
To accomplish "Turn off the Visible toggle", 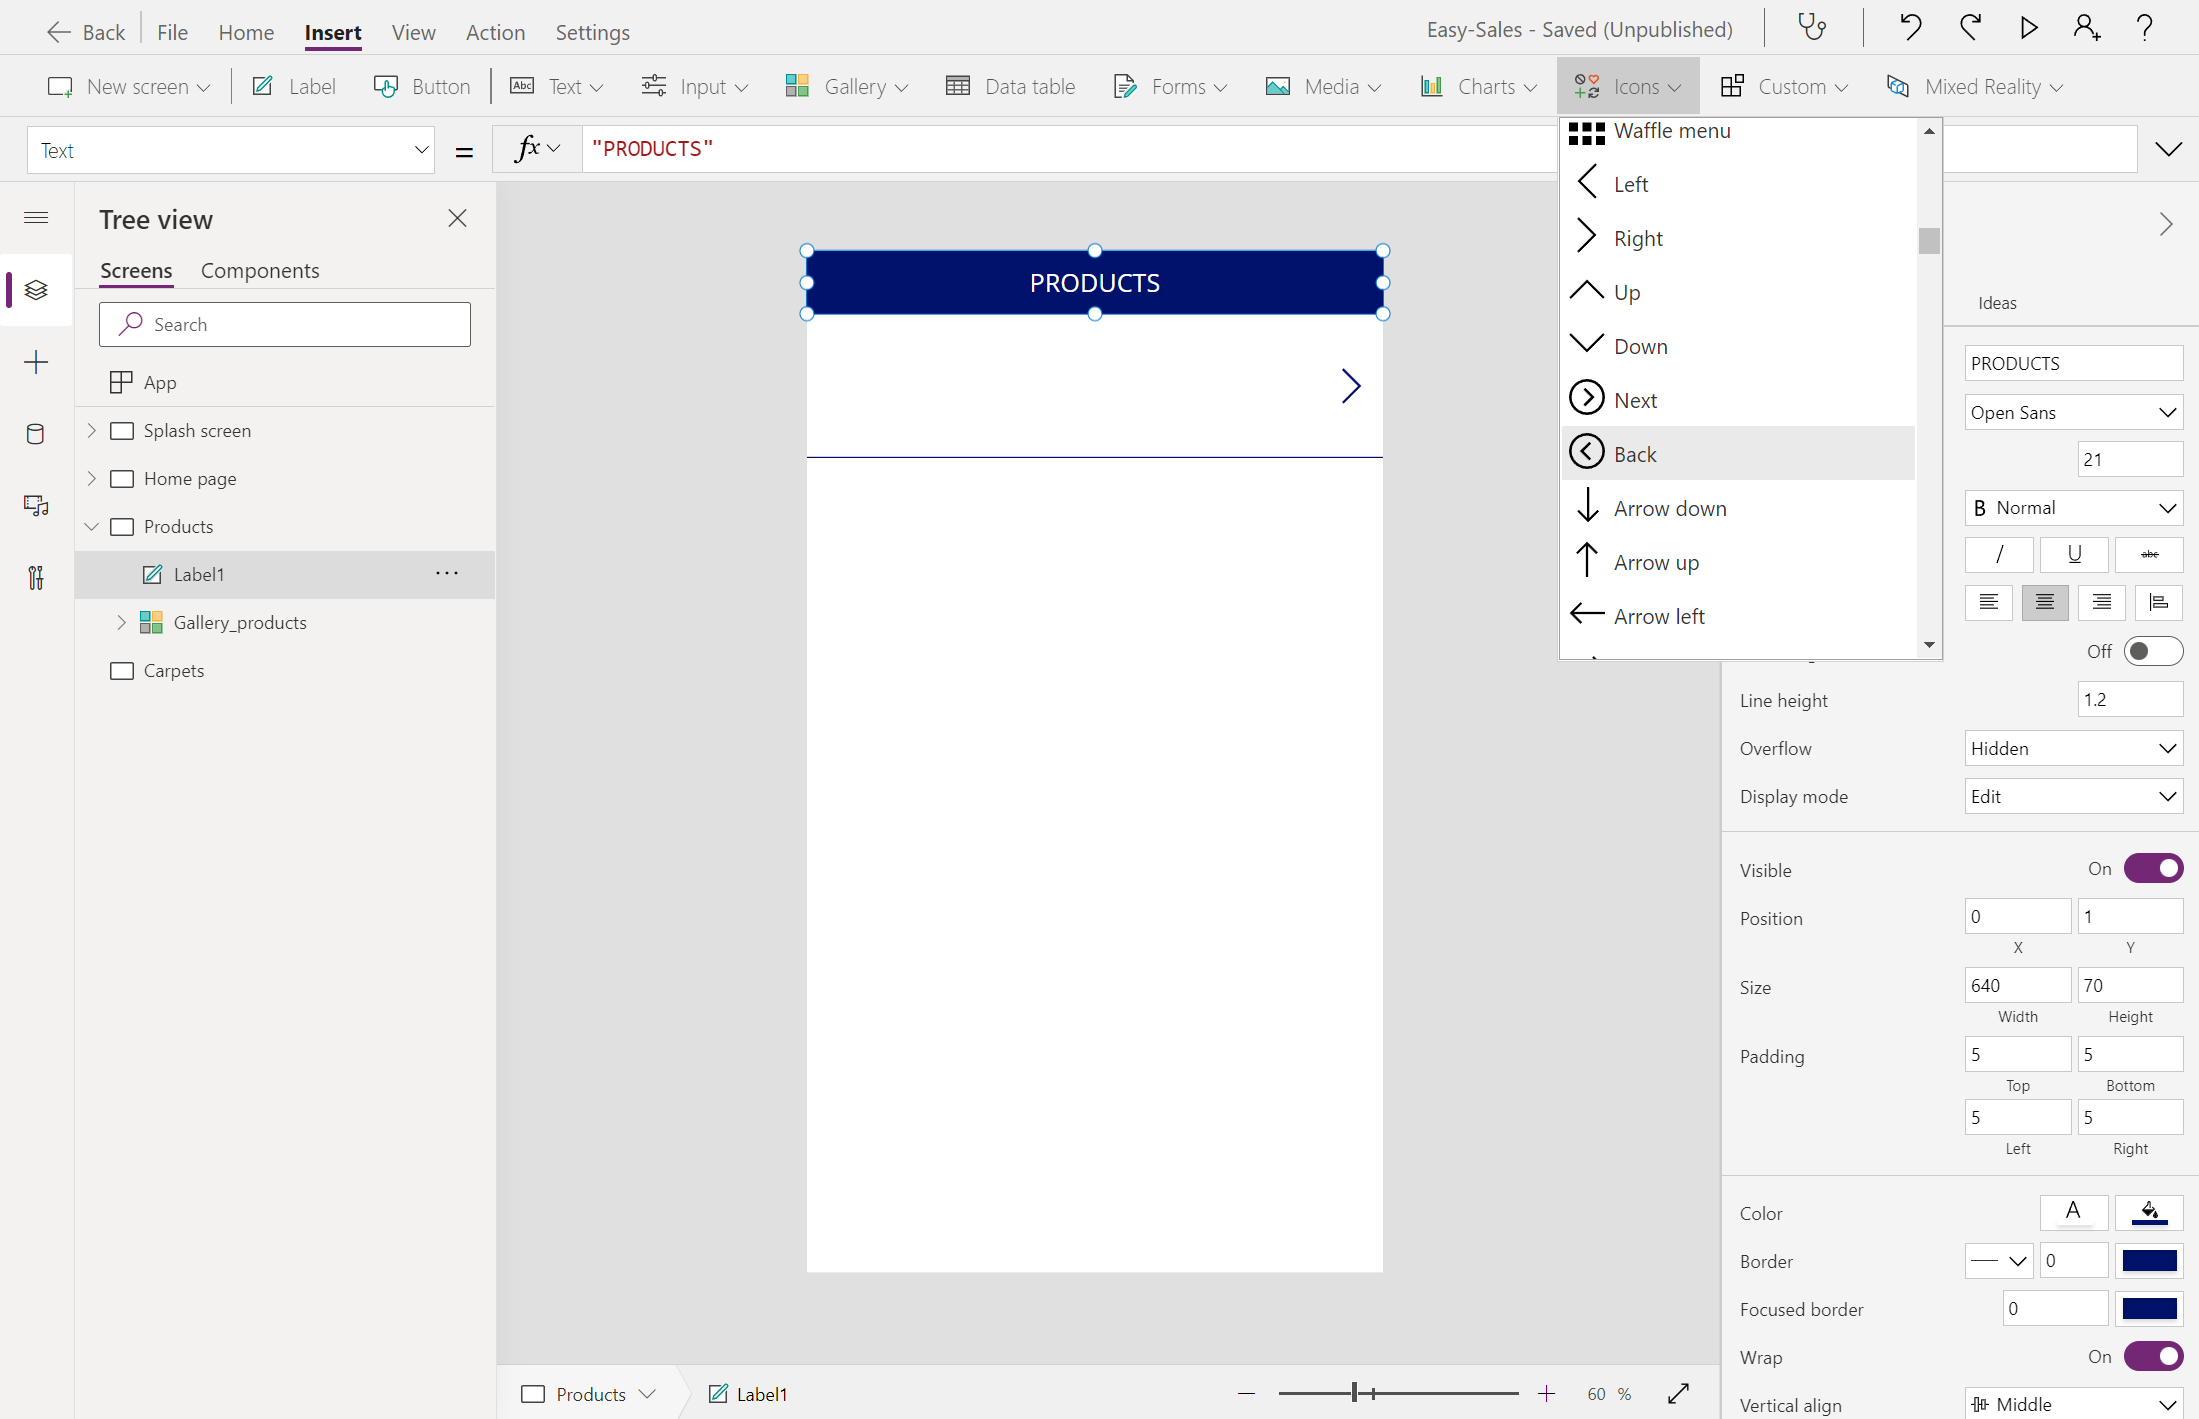I will pos(2153,869).
